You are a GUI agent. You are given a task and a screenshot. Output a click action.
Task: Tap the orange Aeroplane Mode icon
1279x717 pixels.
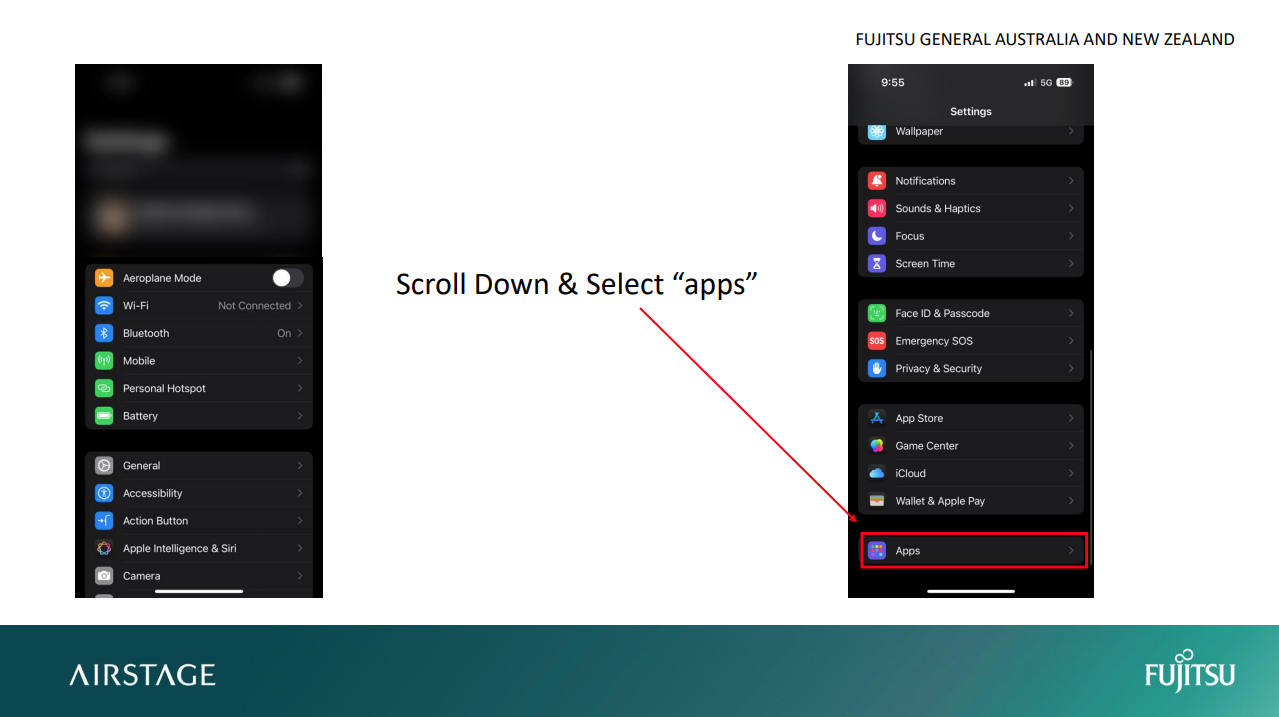tap(104, 278)
